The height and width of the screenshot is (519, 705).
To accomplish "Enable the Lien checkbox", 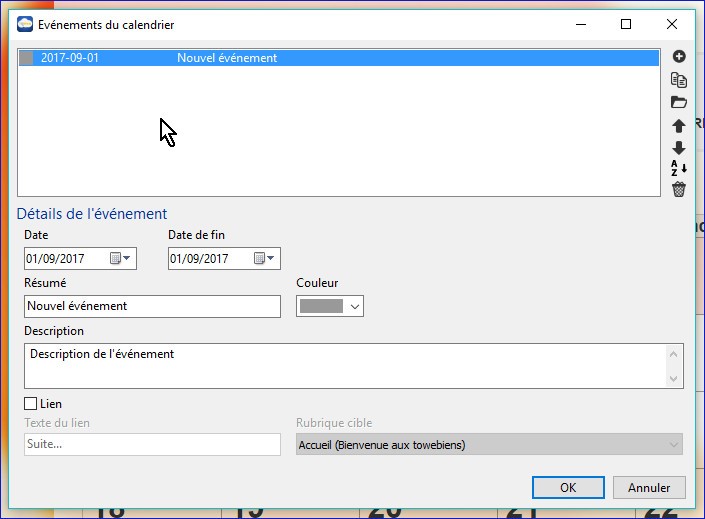I will 31,404.
